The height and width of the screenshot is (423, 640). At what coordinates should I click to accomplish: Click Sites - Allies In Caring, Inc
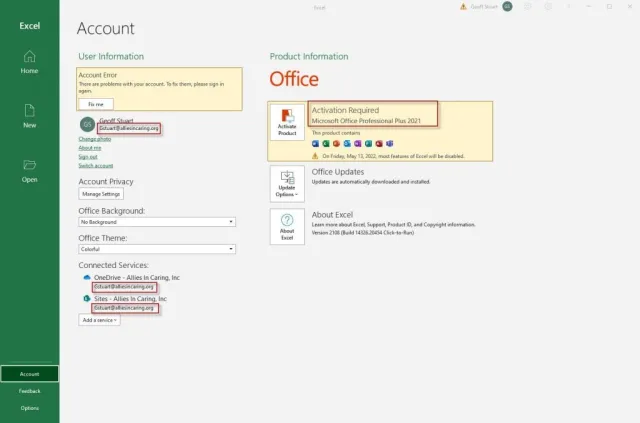(x=130, y=298)
